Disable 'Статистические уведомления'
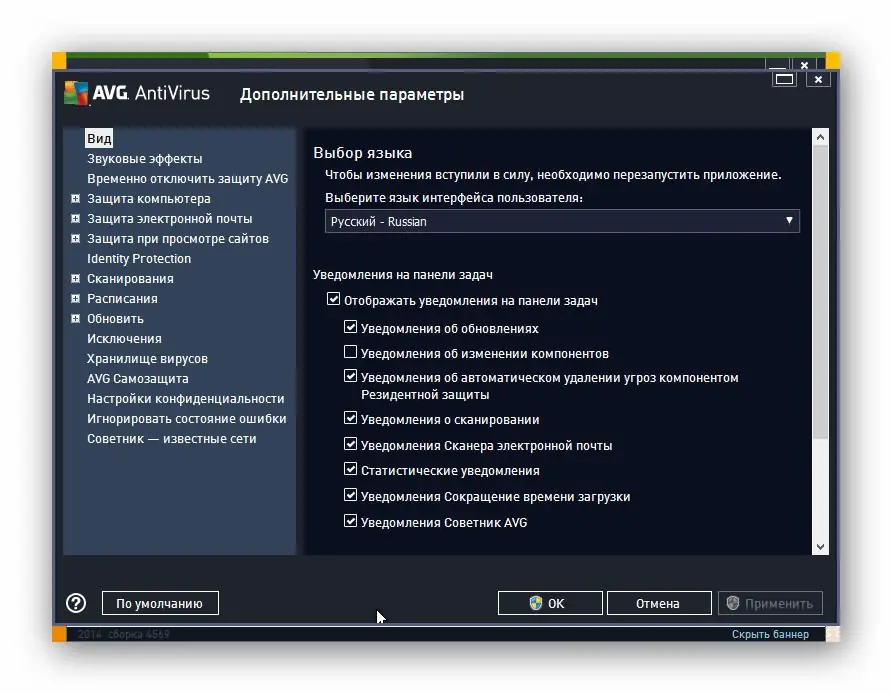 tap(350, 469)
